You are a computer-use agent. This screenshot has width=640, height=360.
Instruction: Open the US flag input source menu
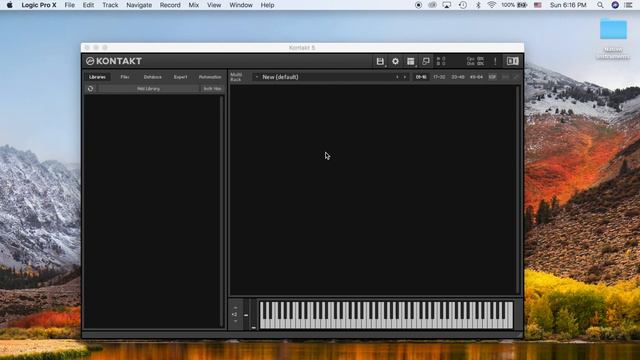(538, 5)
